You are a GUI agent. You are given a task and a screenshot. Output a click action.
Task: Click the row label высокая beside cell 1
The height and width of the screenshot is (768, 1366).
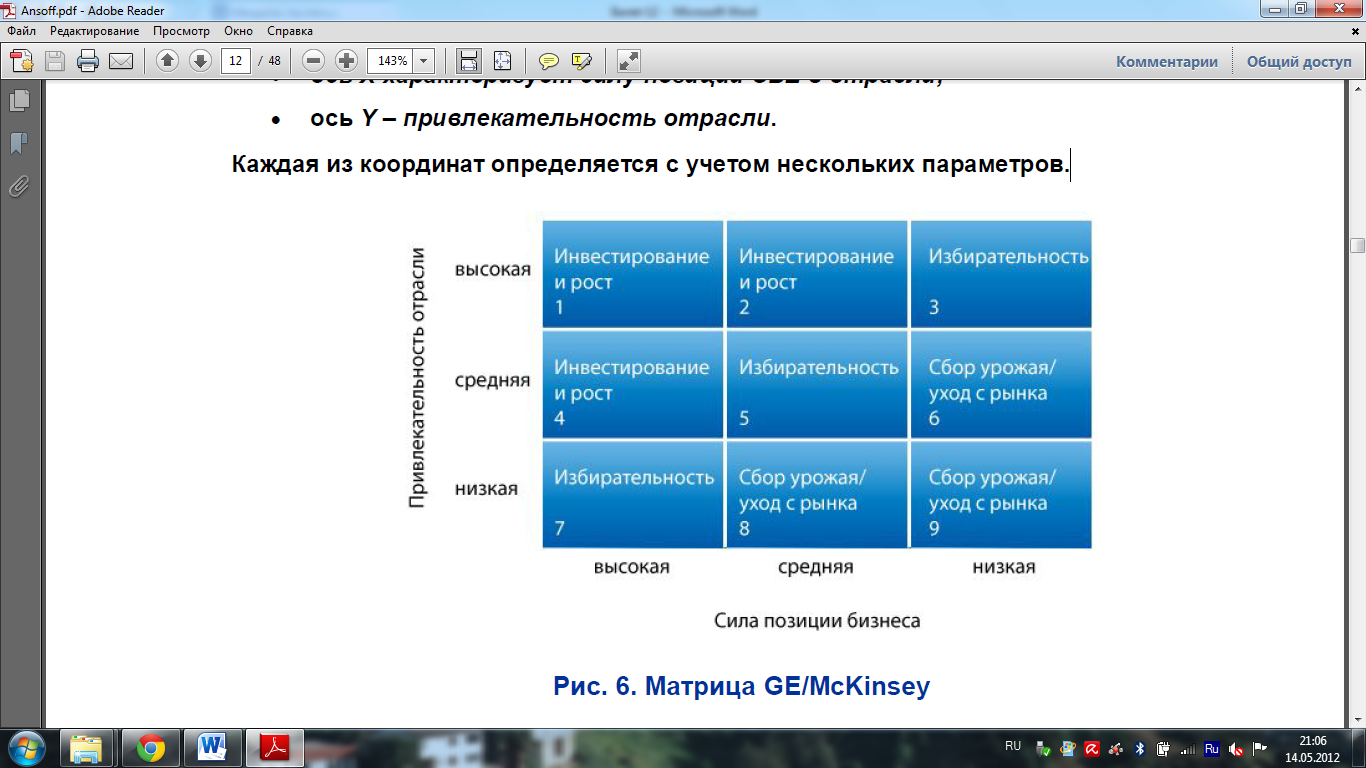[492, 270]
